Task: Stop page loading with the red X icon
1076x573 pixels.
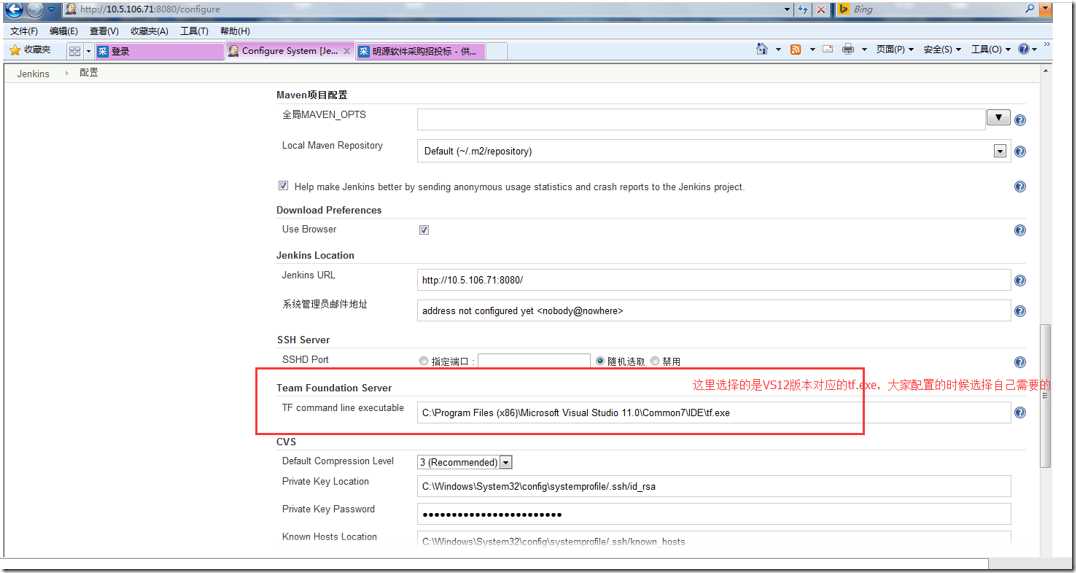Action: click(x=820, y=10)
